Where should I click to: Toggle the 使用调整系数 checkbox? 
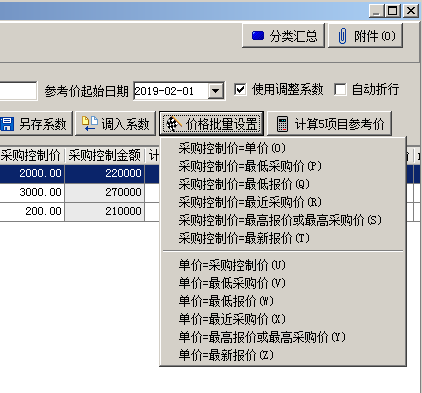[x=240, y=90]
